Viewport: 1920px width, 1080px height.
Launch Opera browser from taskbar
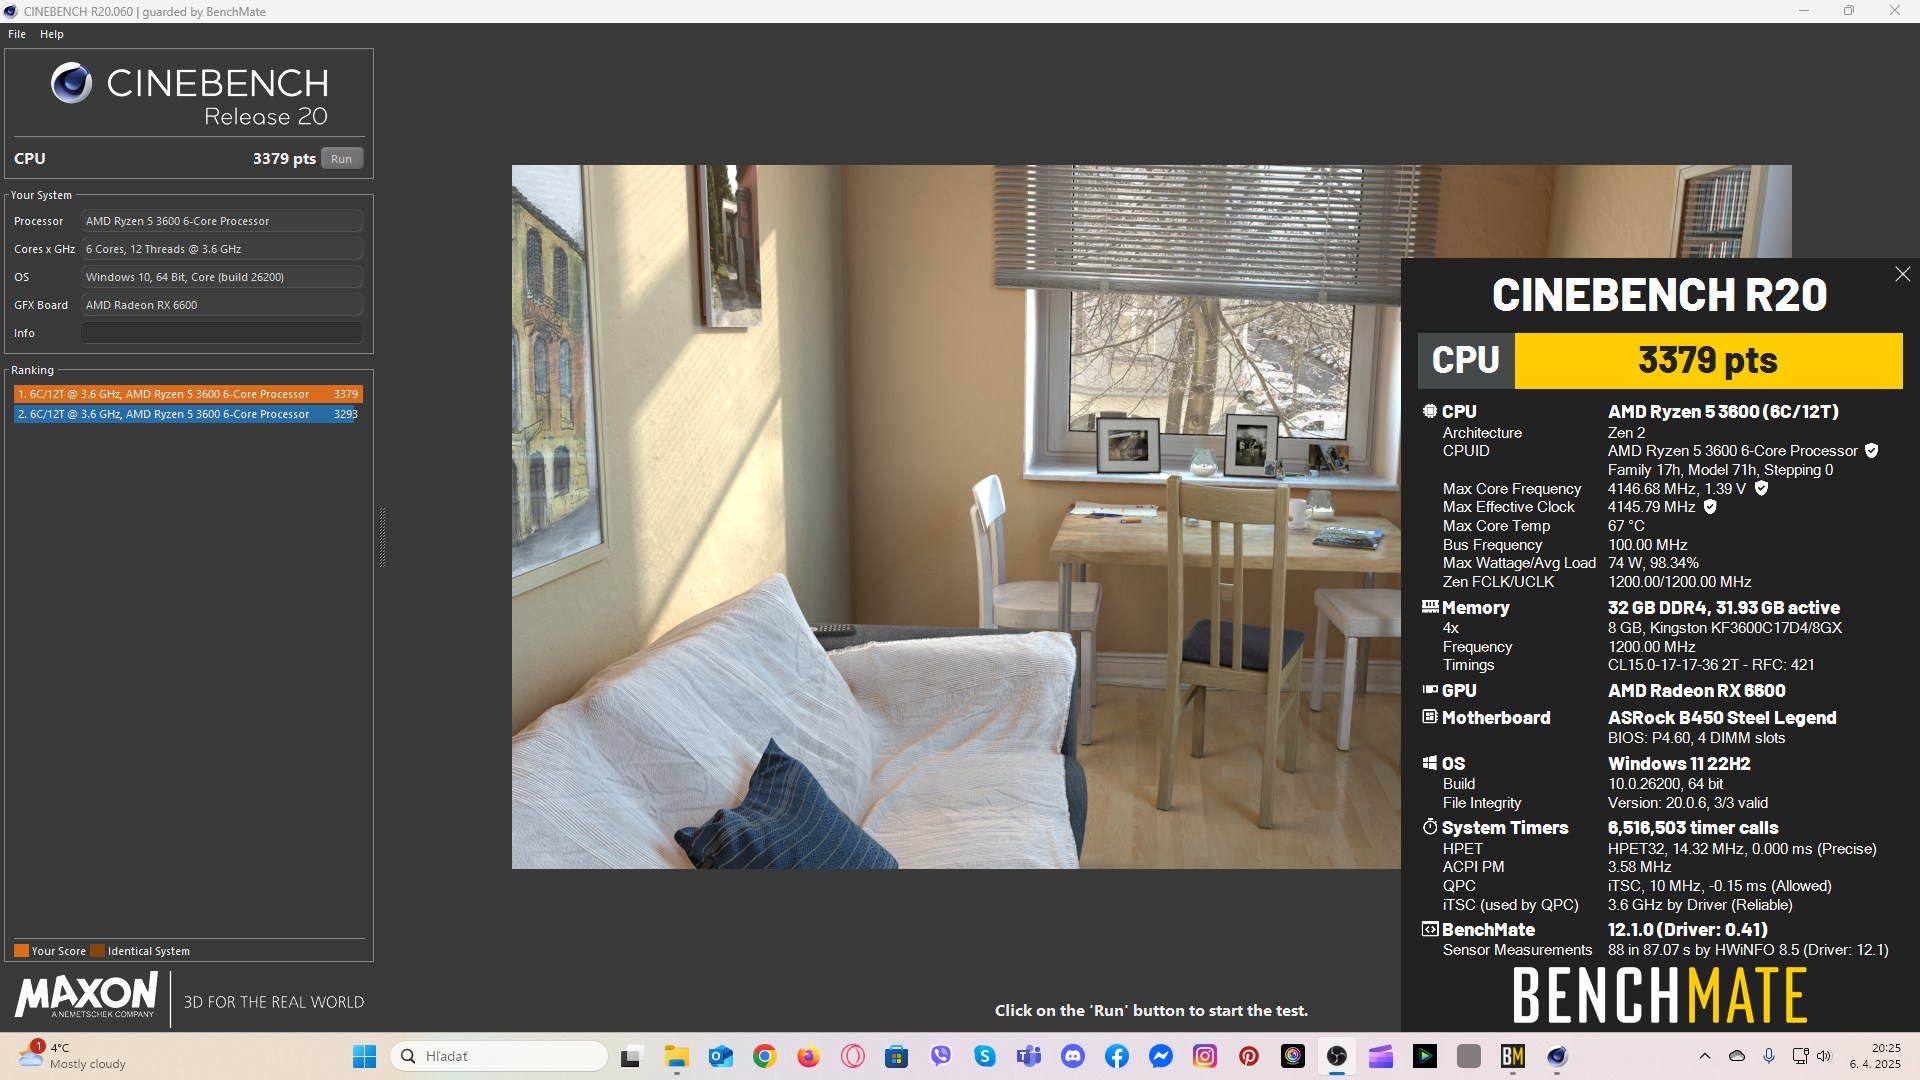853,1056
